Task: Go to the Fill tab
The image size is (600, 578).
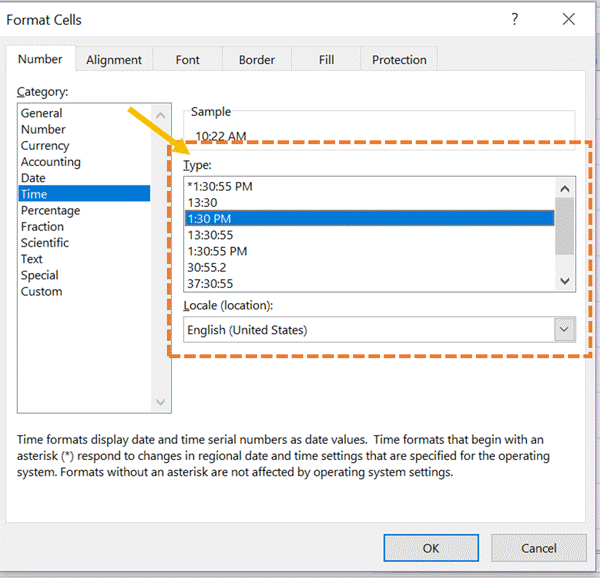Action: pos(326,60)
